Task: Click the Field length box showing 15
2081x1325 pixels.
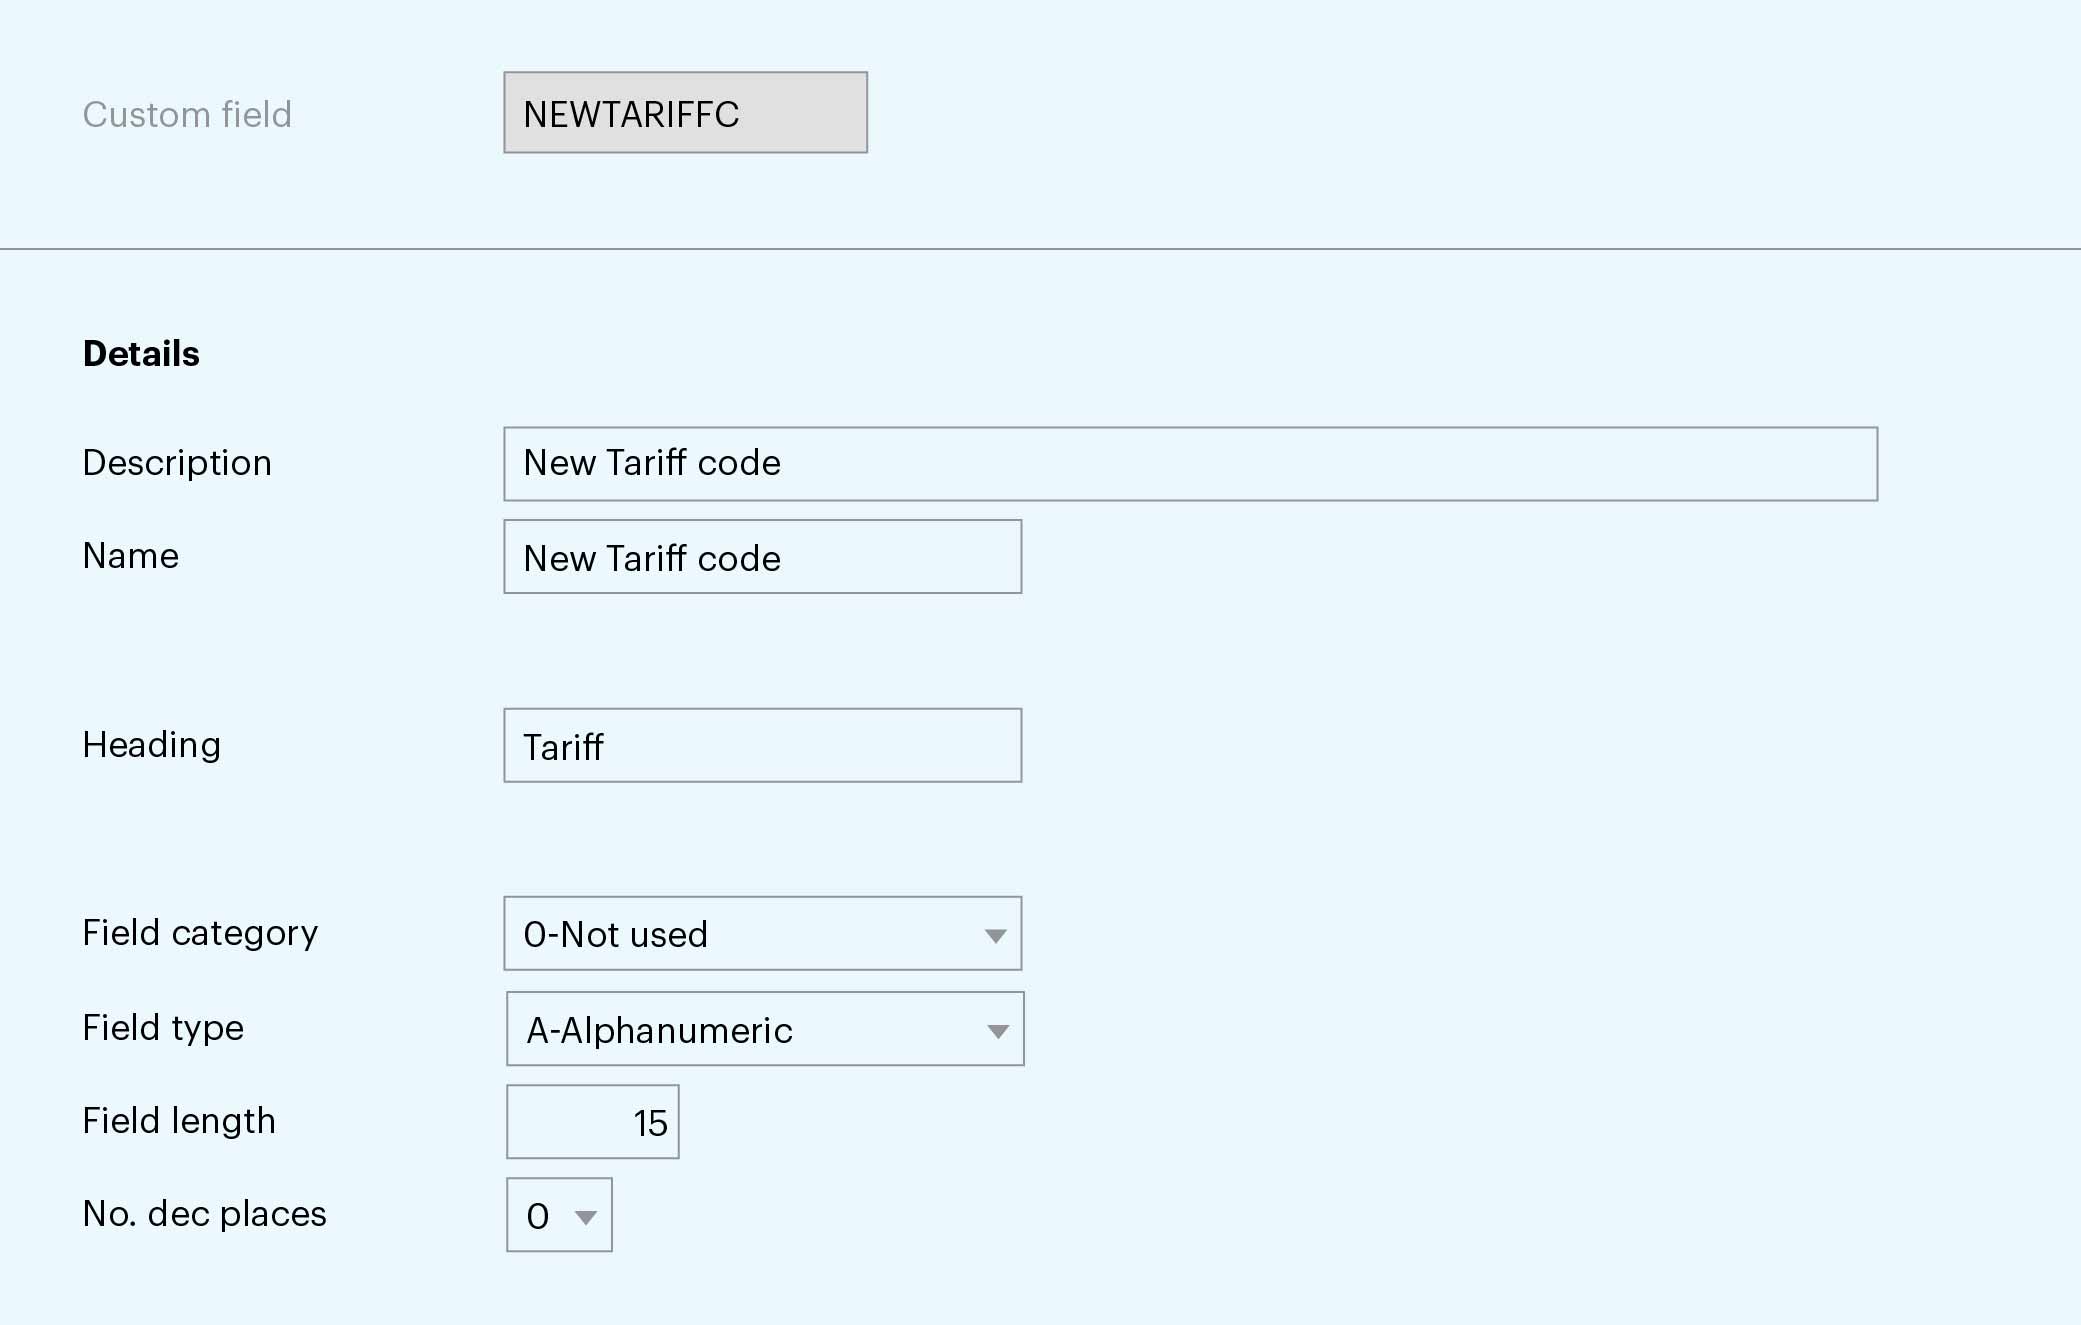Action: [592, 1122]
